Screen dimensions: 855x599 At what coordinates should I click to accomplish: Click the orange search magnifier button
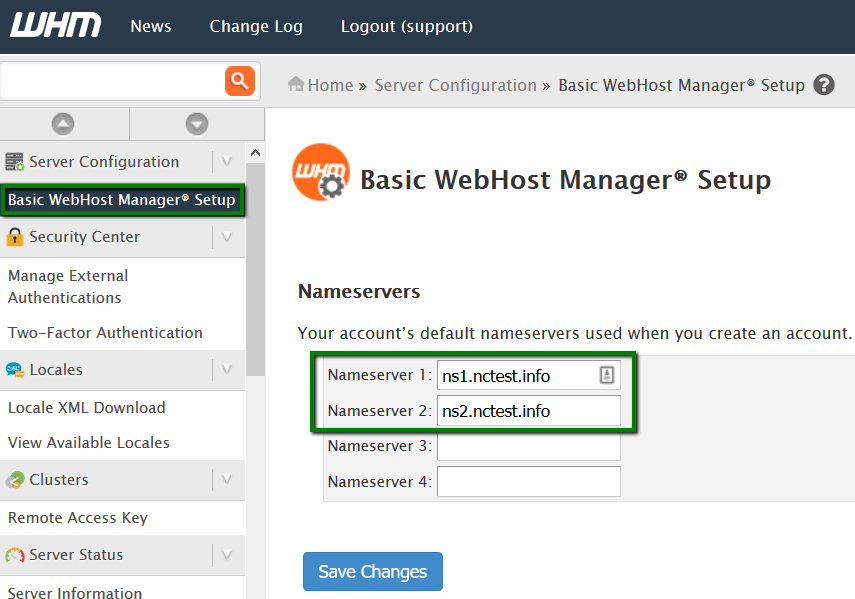pos(239,81)
